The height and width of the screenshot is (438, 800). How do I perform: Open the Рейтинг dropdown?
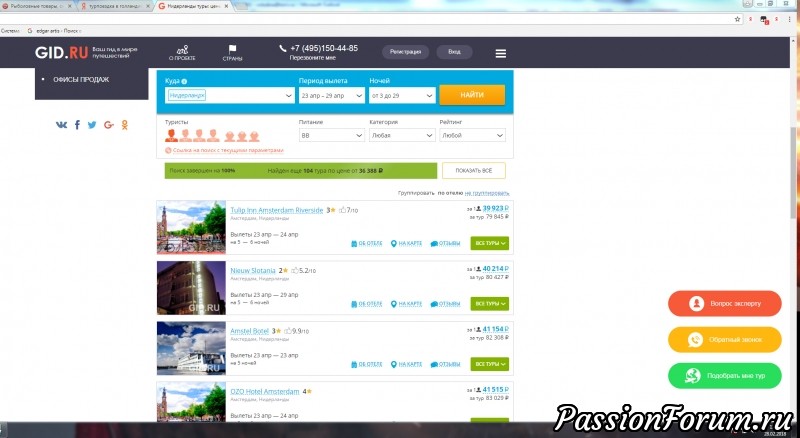click(x=472, y=135)
